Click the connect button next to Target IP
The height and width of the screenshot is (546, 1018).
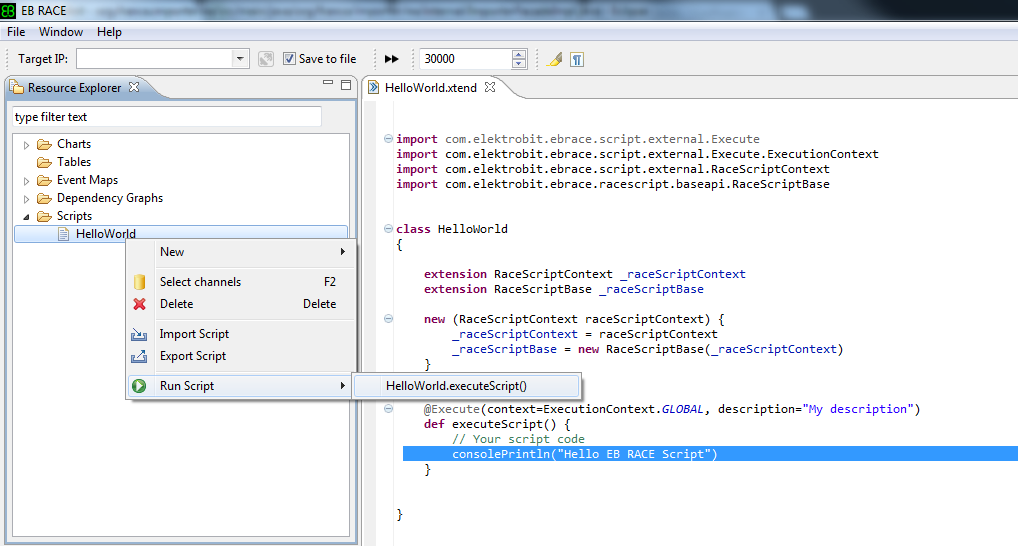[x=266, y=59]
